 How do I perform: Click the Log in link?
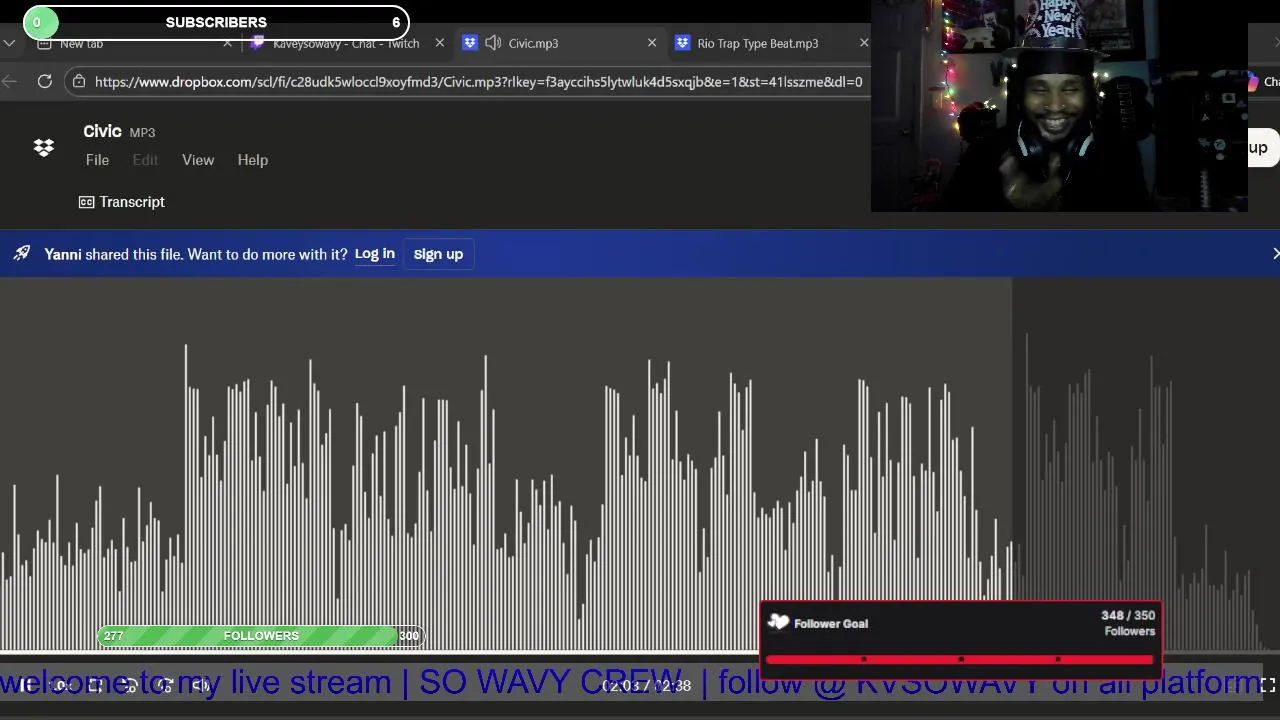(374, 254)
